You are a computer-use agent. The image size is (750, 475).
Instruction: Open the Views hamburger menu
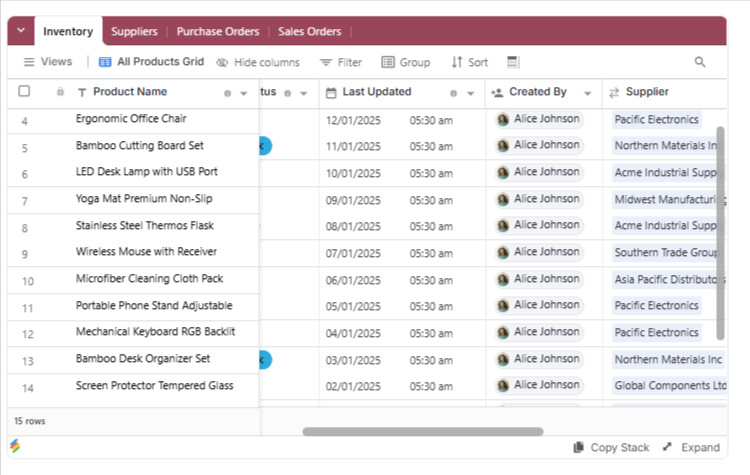(48, 62)
